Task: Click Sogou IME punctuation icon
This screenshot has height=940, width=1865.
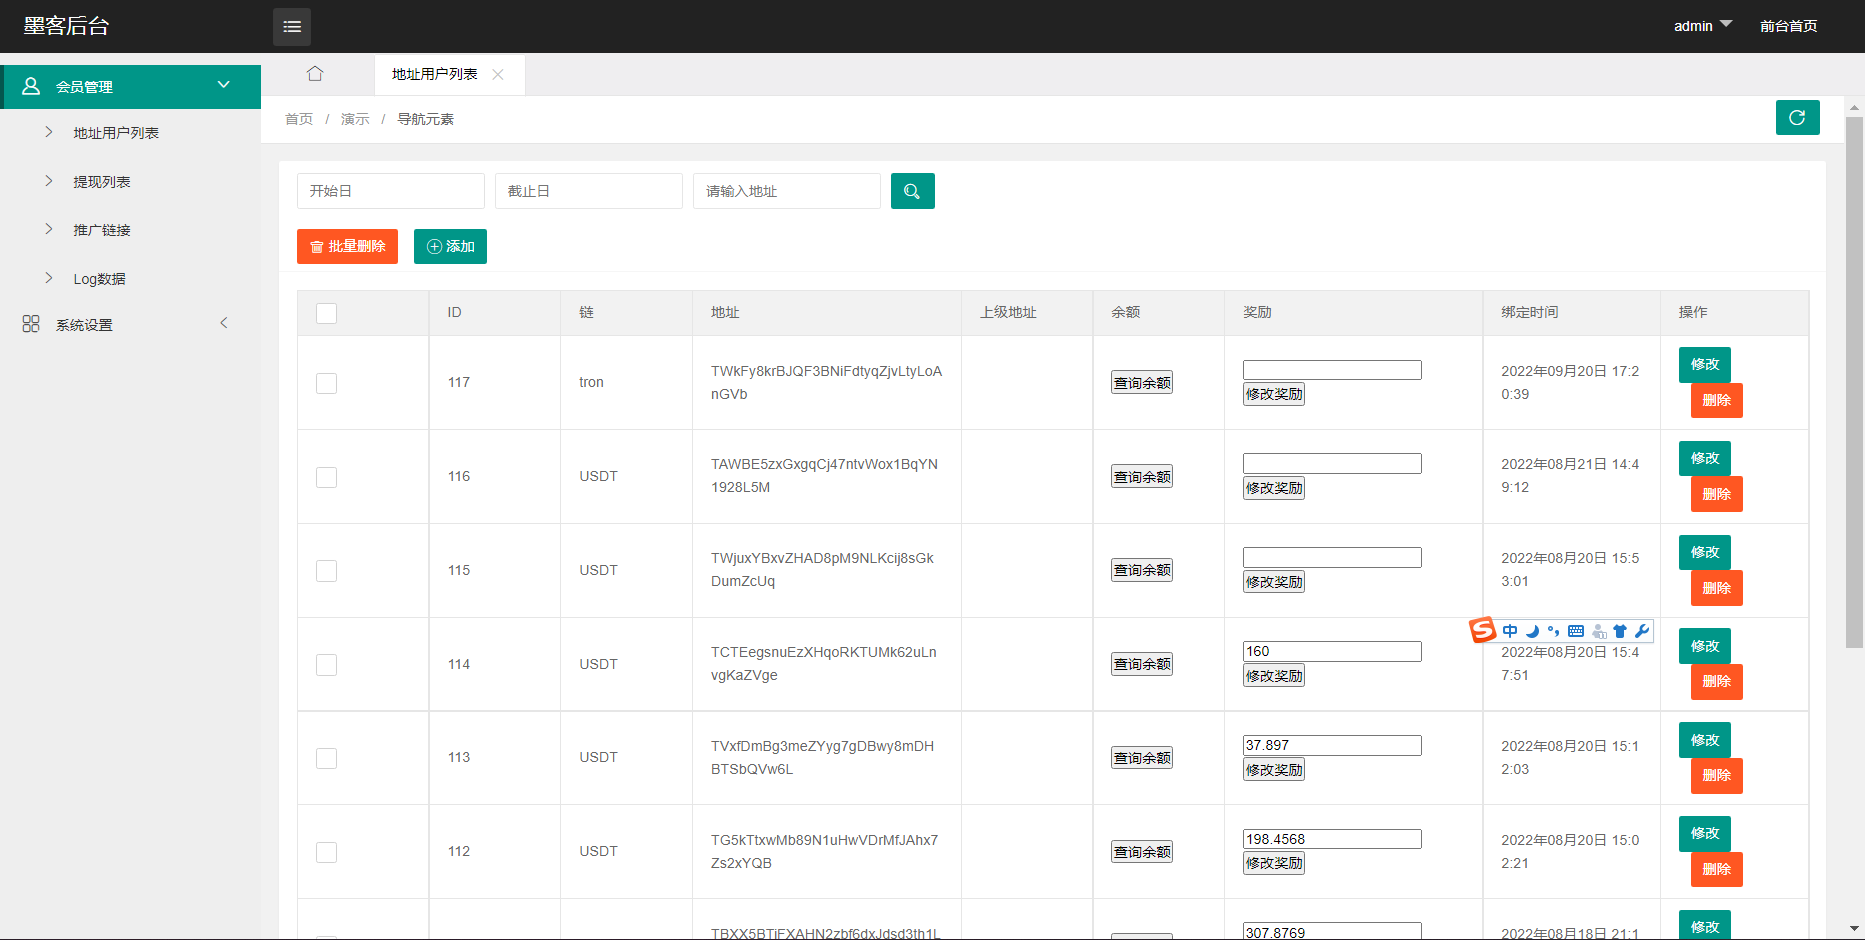Action: (x=1554, y=631)
